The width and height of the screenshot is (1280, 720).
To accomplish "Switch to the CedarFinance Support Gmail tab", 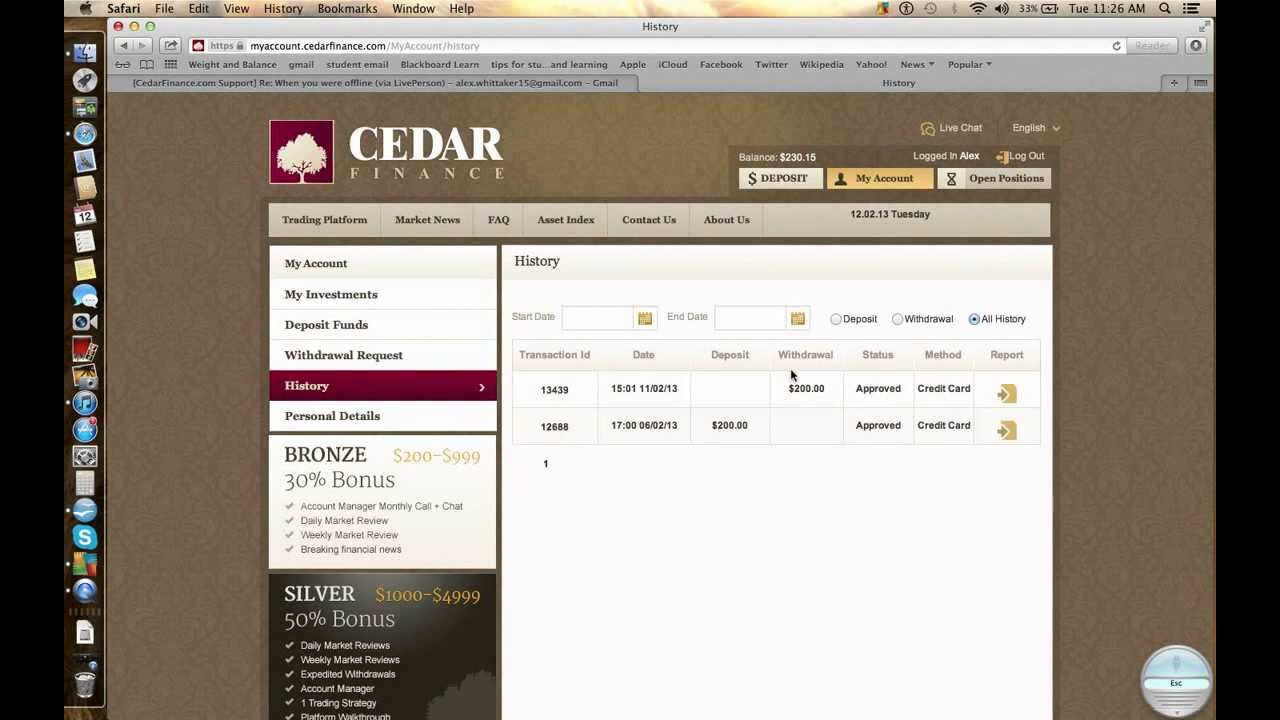I will coord(375,83).
